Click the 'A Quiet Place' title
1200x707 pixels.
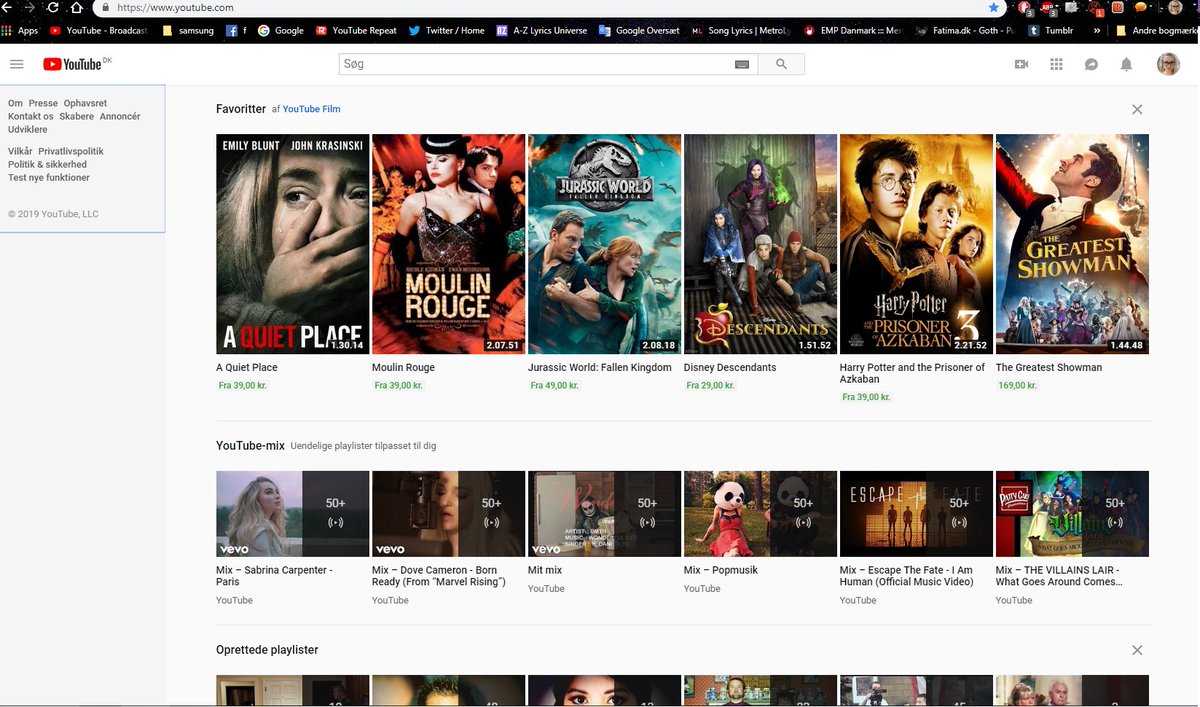point(247,368)
